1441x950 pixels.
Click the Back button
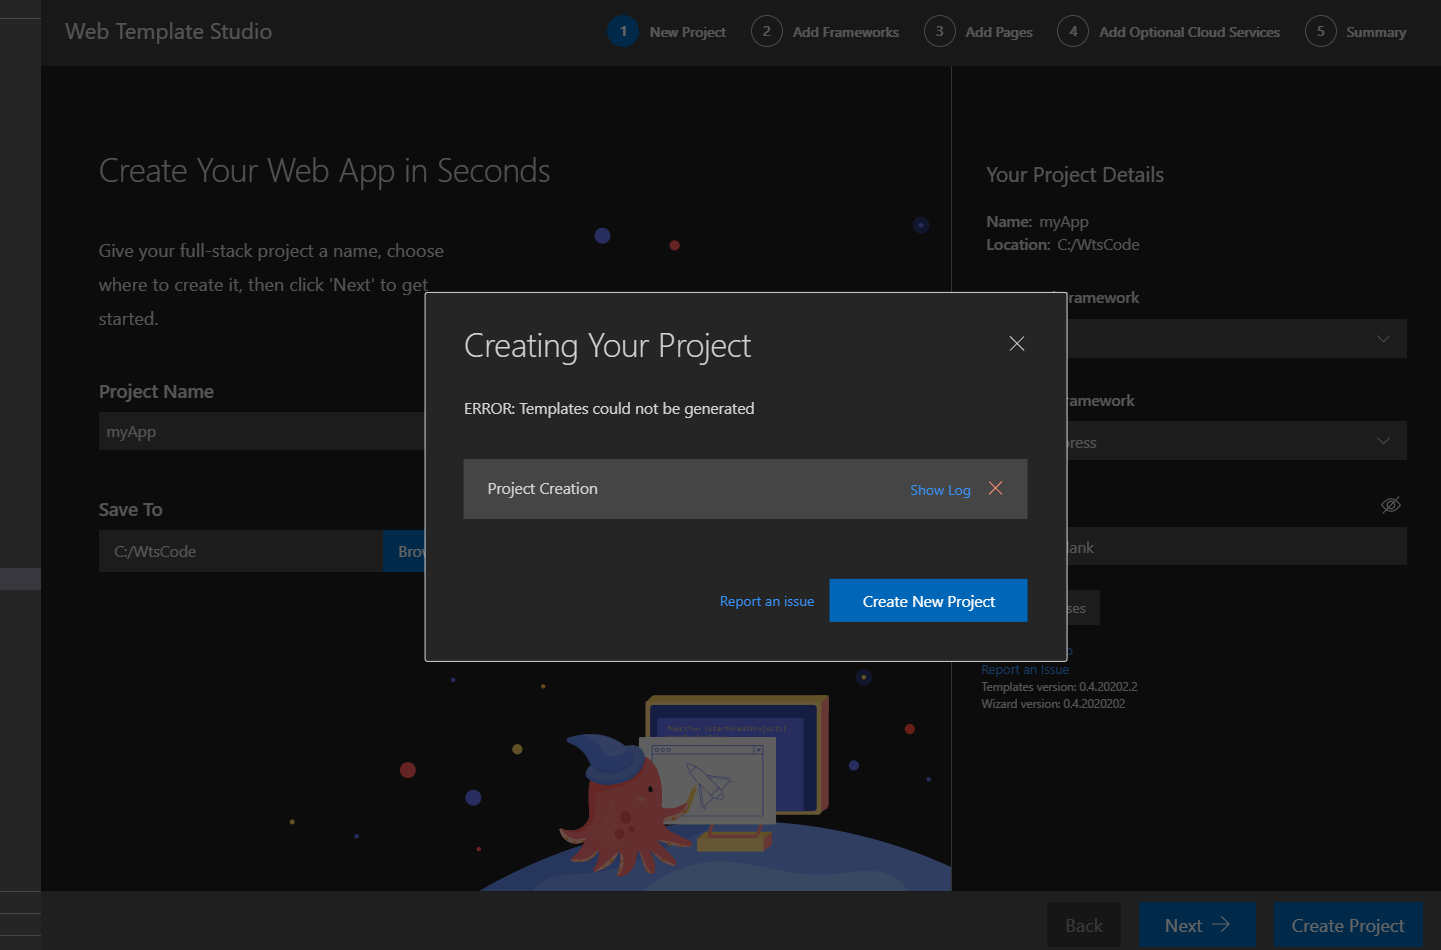point(1084,925)
